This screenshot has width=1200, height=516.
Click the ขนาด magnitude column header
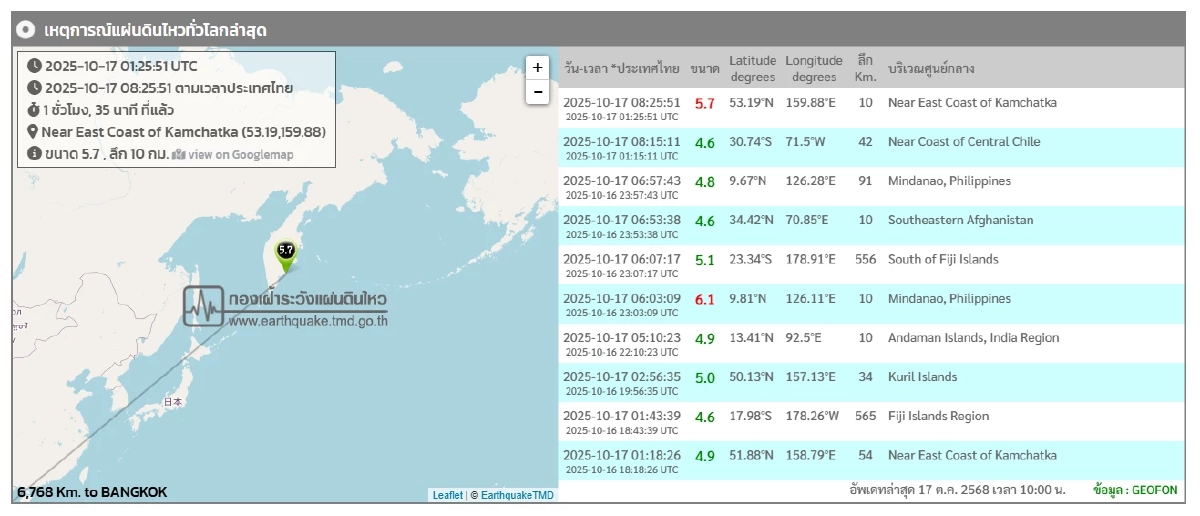pyautogui.click(x=704, y=69)
